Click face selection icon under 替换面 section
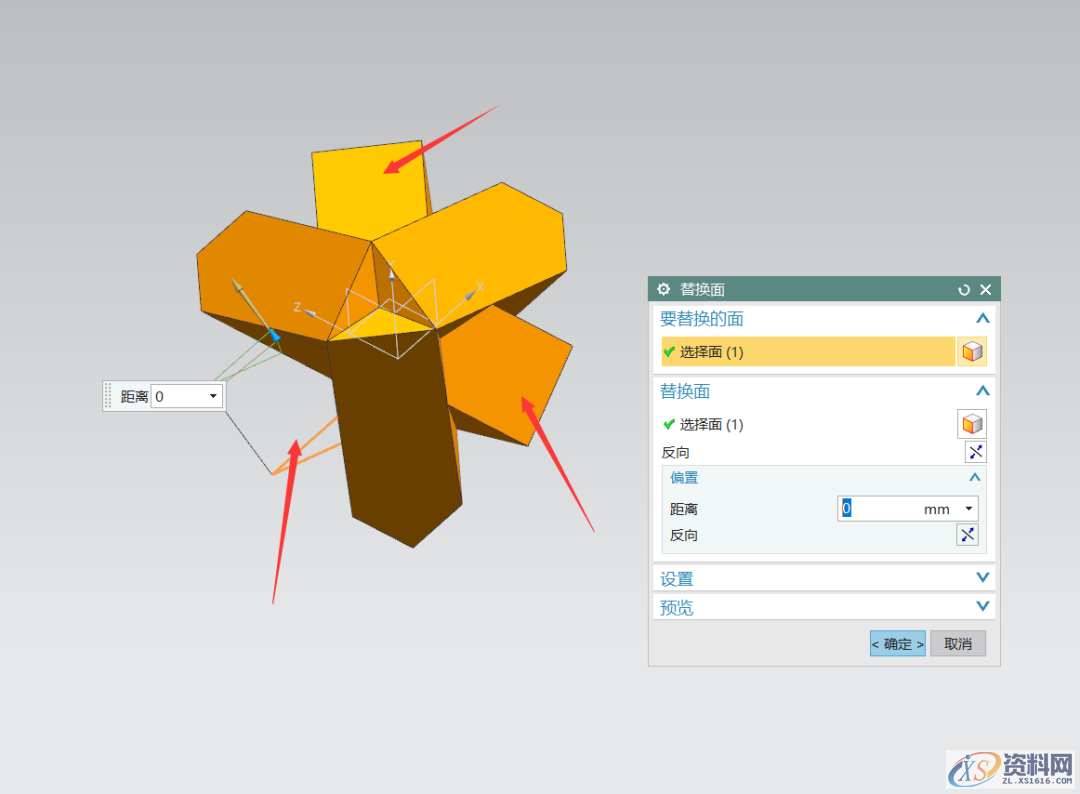Image resolution: width=1080 pixels, height=794 pixels. coord(971,424)
